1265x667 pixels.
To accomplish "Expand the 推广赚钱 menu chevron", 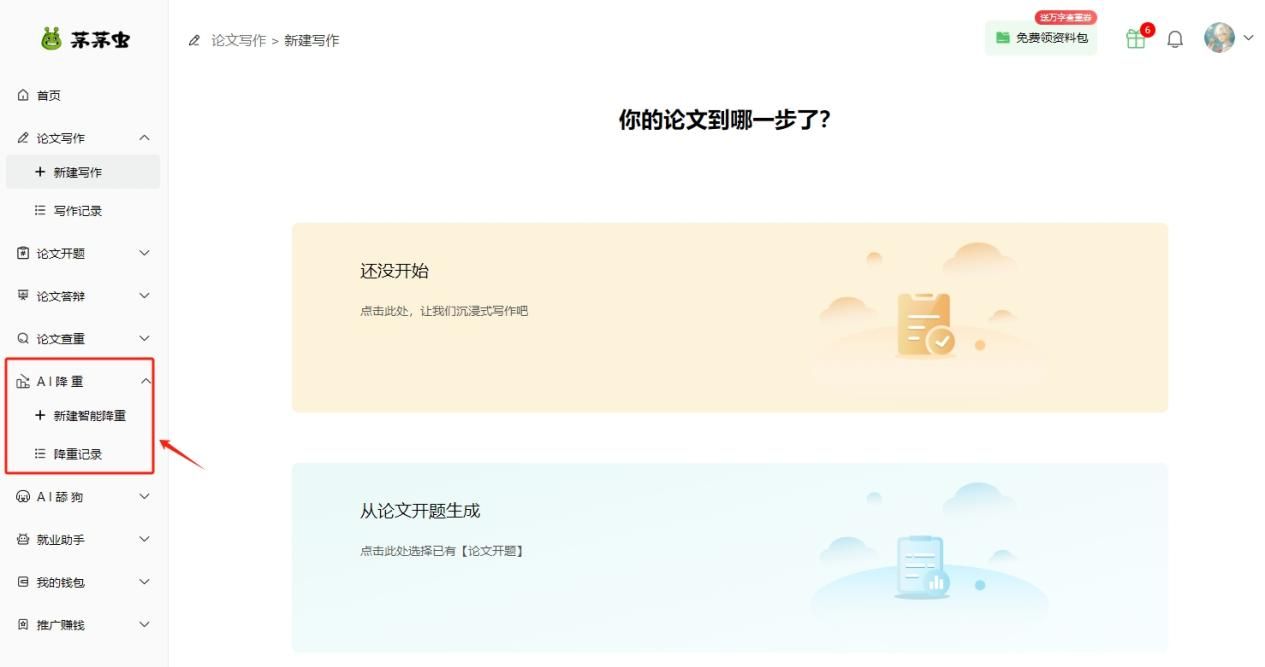I will pos(144,625).
